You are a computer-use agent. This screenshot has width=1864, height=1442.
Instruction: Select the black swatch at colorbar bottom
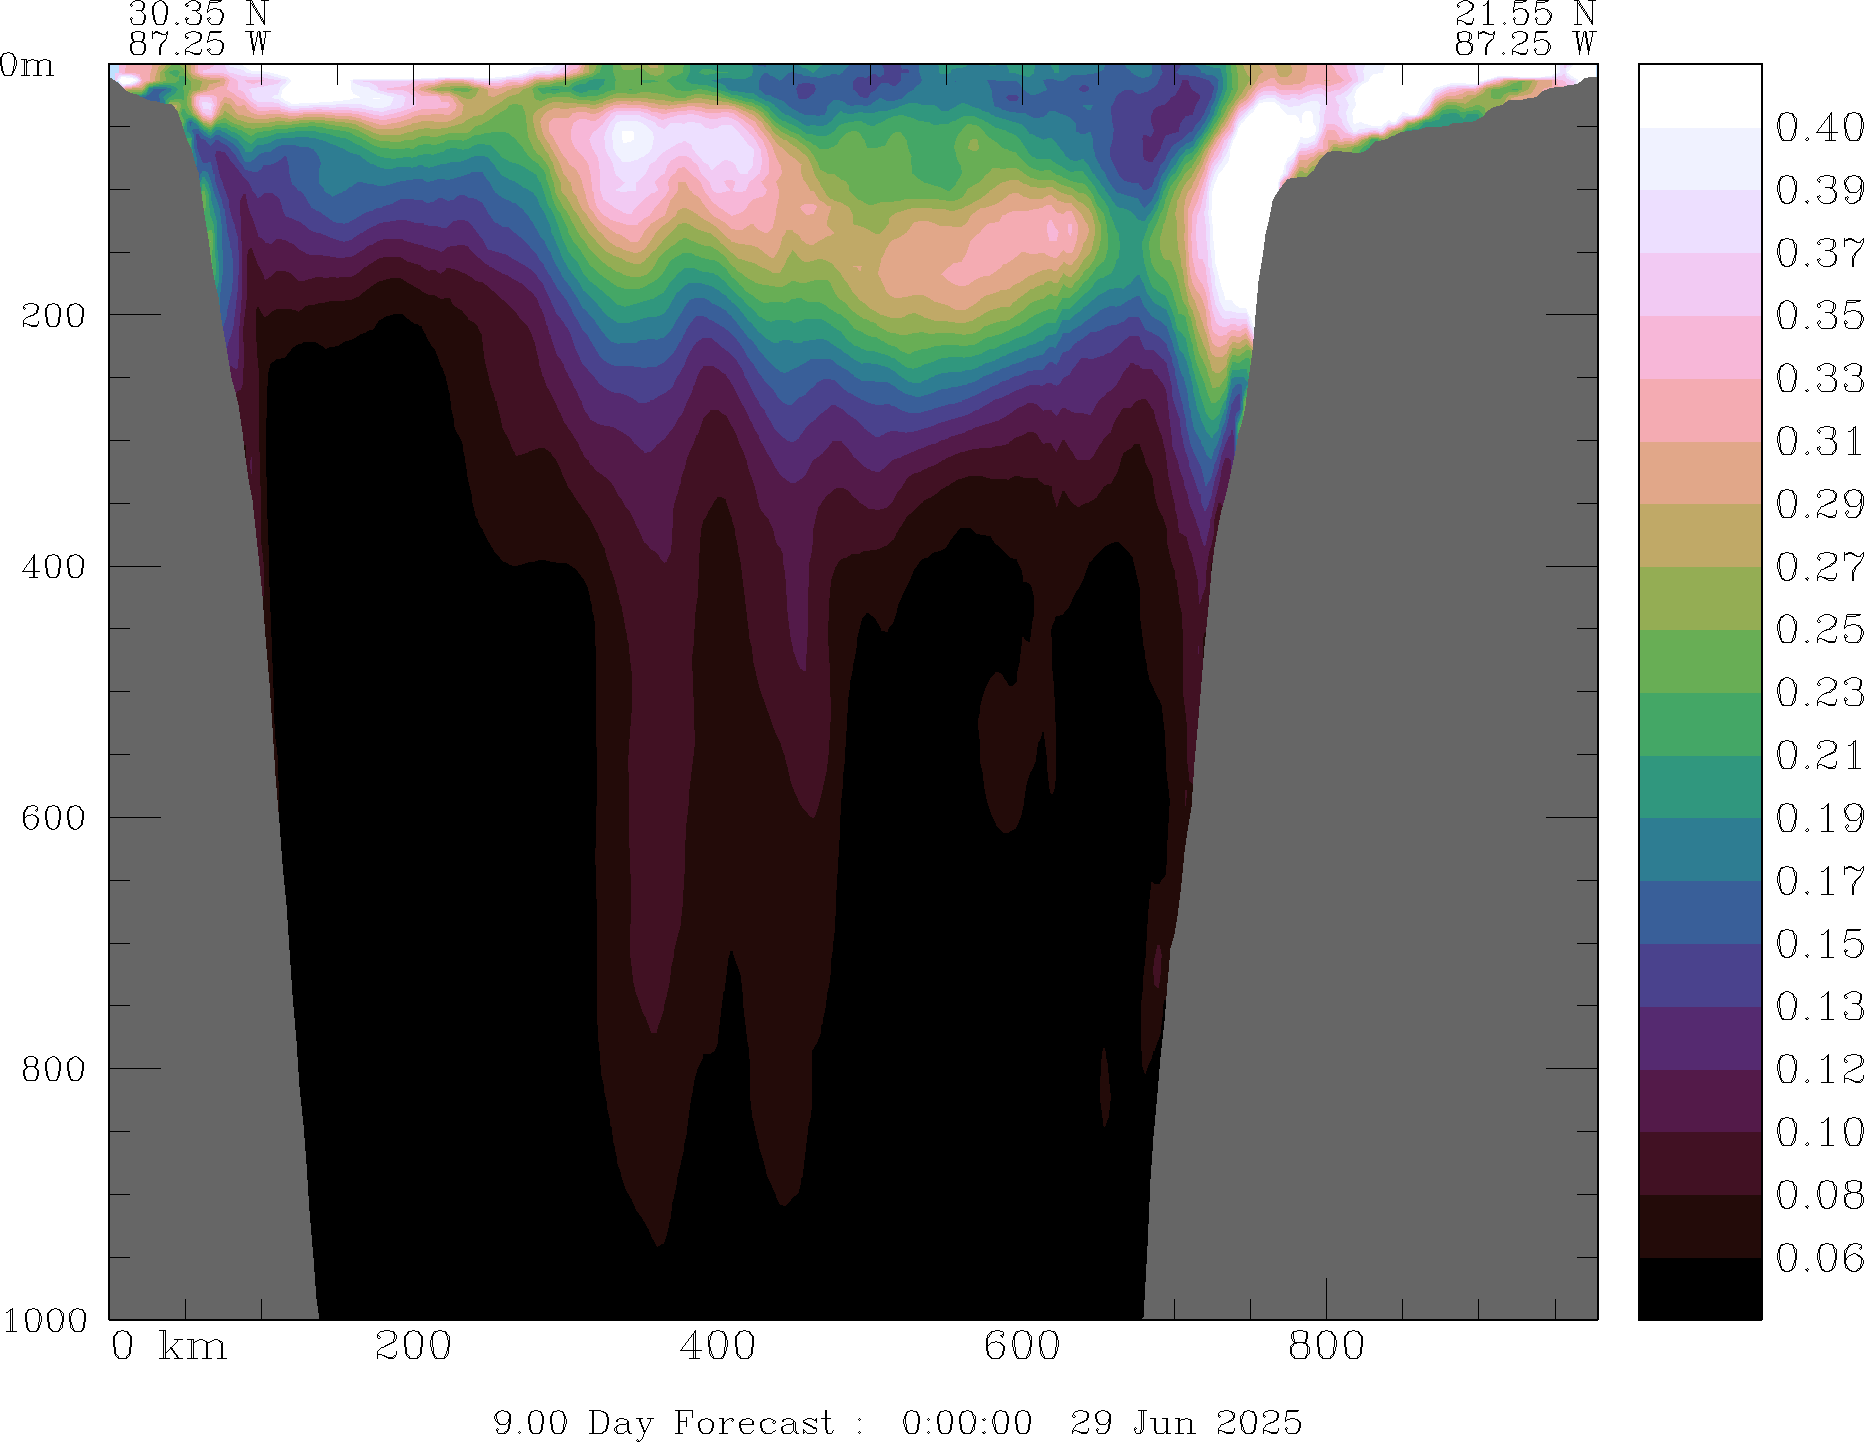(x=1699, y=1288)
